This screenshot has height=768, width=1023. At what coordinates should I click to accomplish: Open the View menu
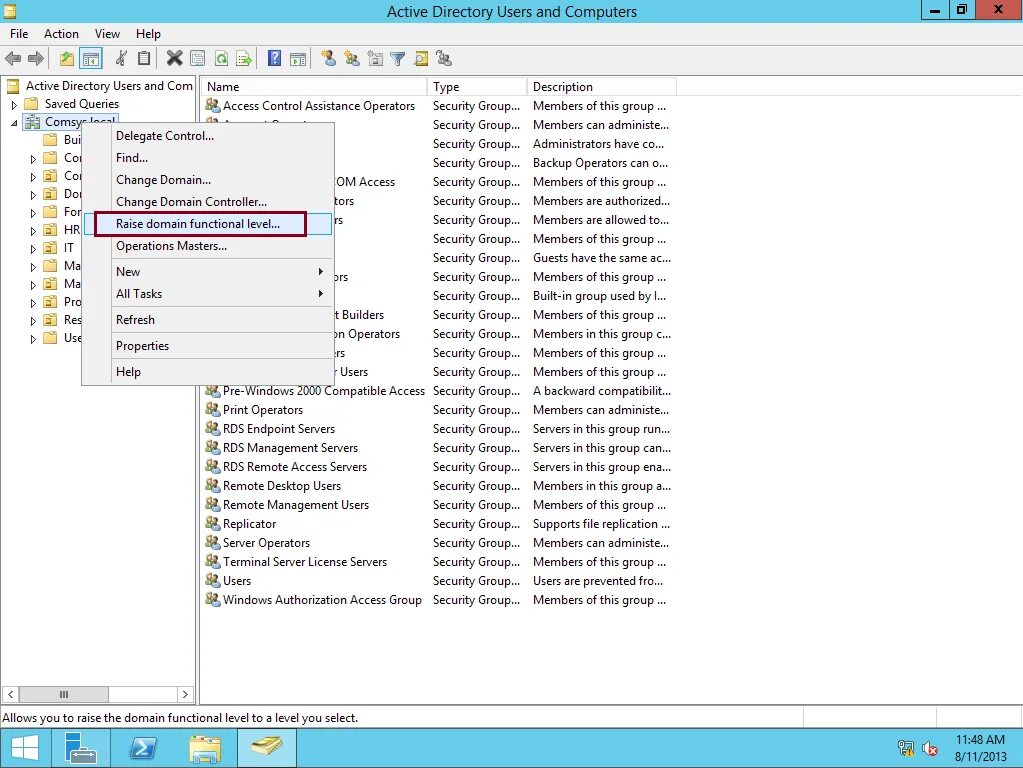(107, 34)
